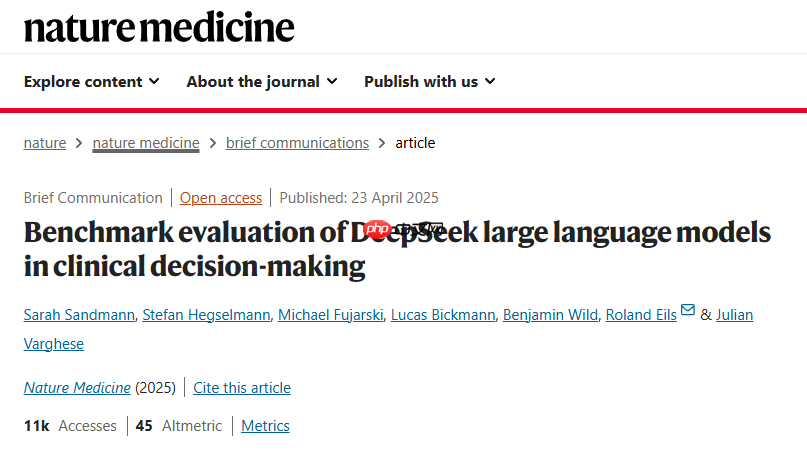The width and height of the screenshot is (807, 459).
Task: Click the nature medicine logo
Action: (x=159, y=27)
